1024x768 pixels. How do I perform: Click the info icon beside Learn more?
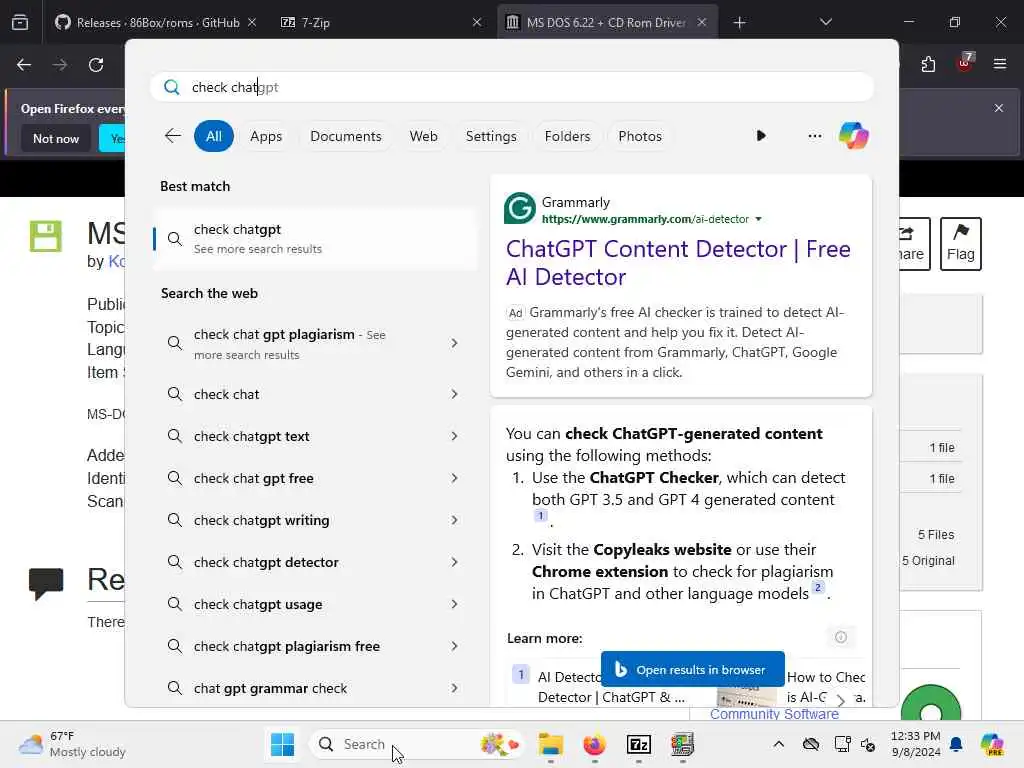pyautogui.click(x=840, y=637)
